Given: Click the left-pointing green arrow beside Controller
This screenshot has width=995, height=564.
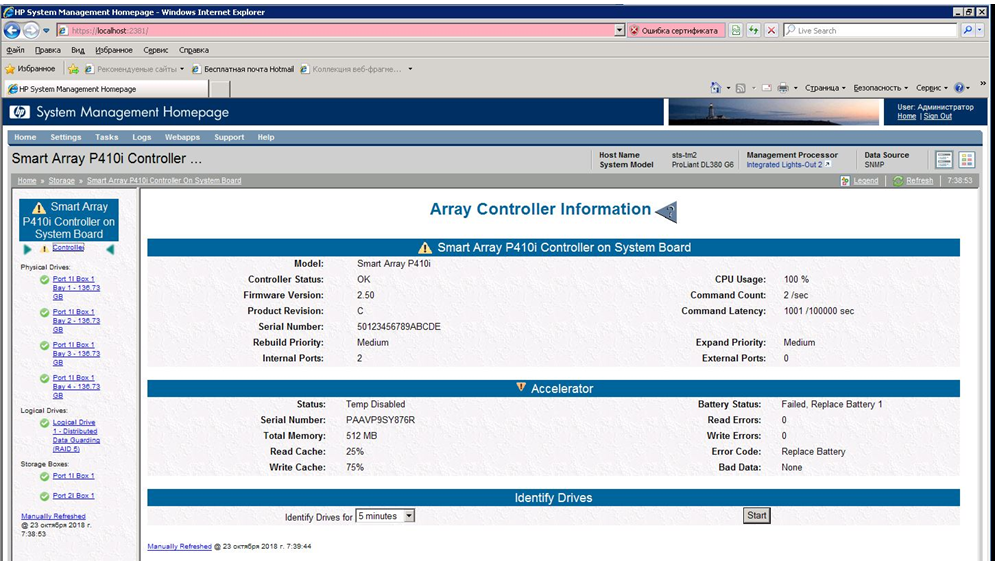Looking at the screenshot, I should (110, 249).
